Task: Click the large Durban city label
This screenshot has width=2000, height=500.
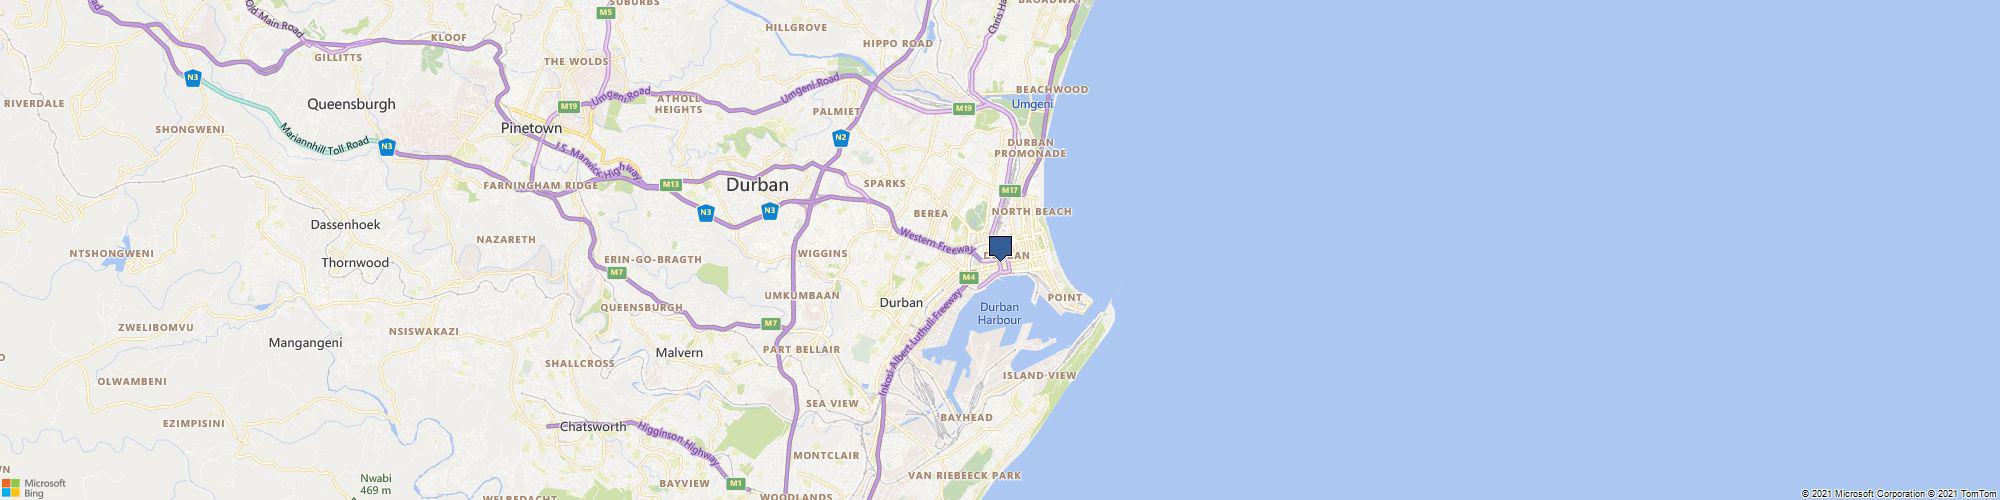Action: [757, 185]
